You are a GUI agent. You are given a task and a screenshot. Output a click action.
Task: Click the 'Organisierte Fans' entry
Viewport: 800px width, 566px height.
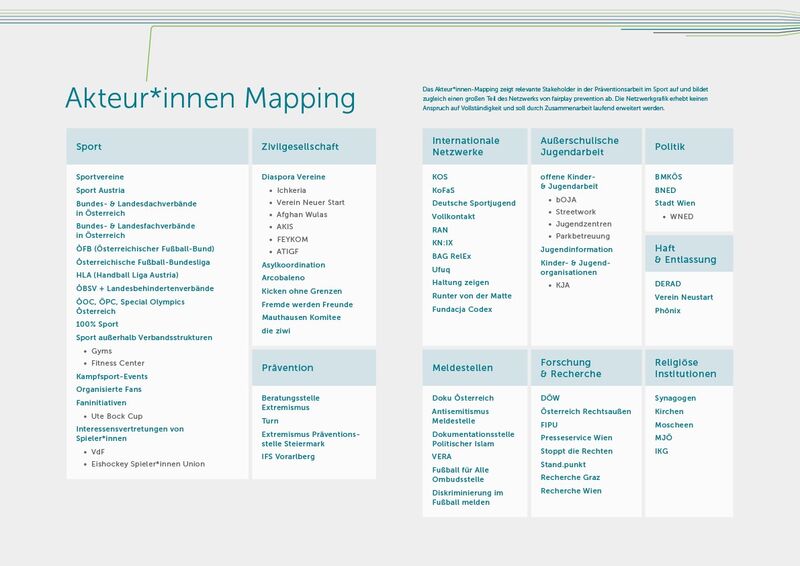tap(109, 389)
